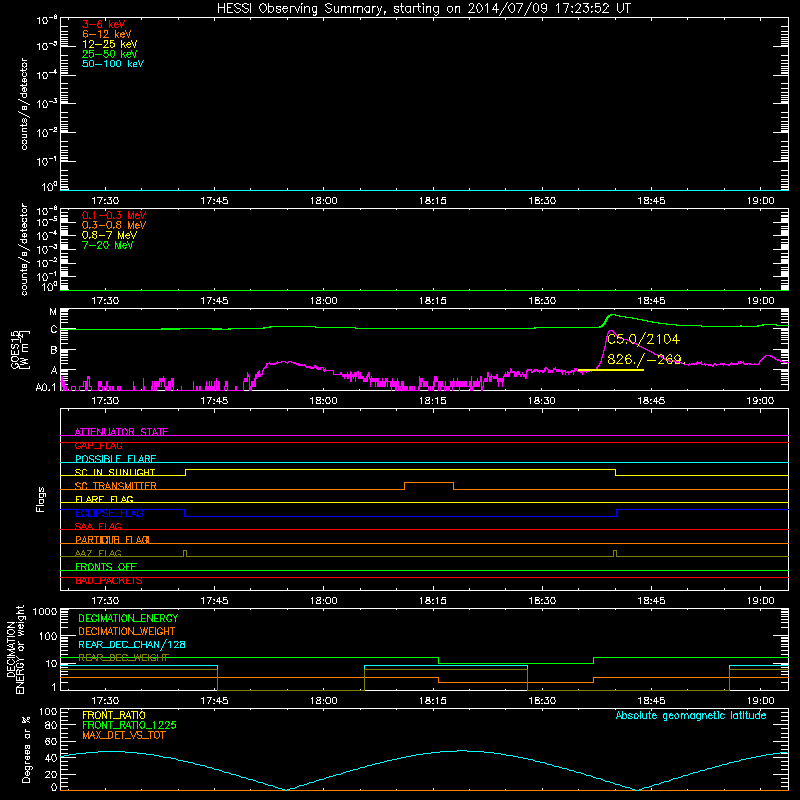Click the magenta GOES curve peak near 18:40
This screenshot has height=800, width=800.
[x=611, y=332]
